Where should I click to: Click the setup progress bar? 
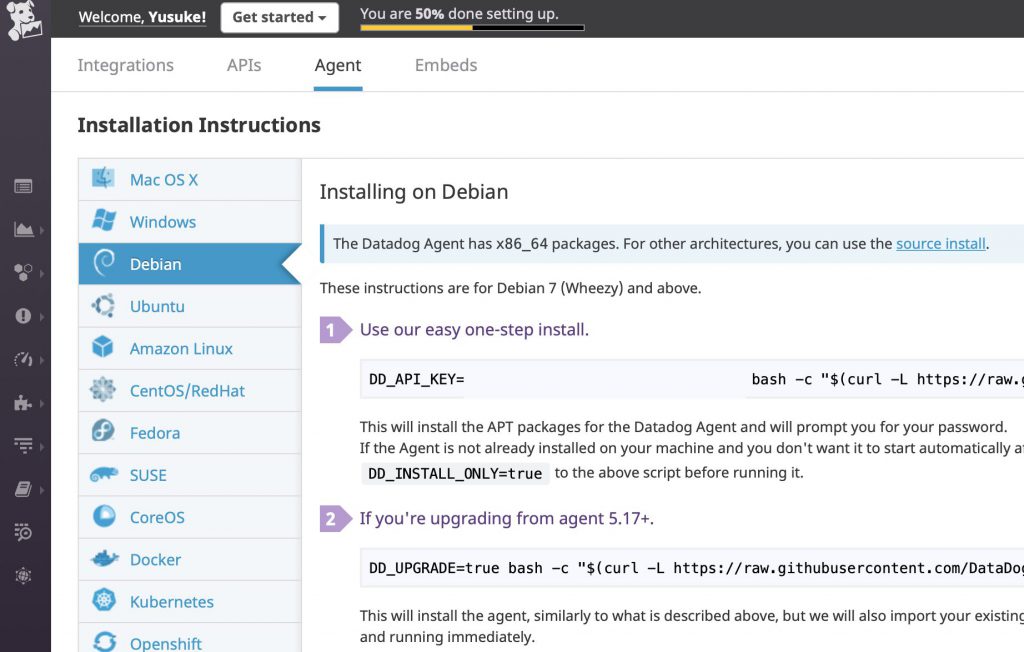pos(472,27)
